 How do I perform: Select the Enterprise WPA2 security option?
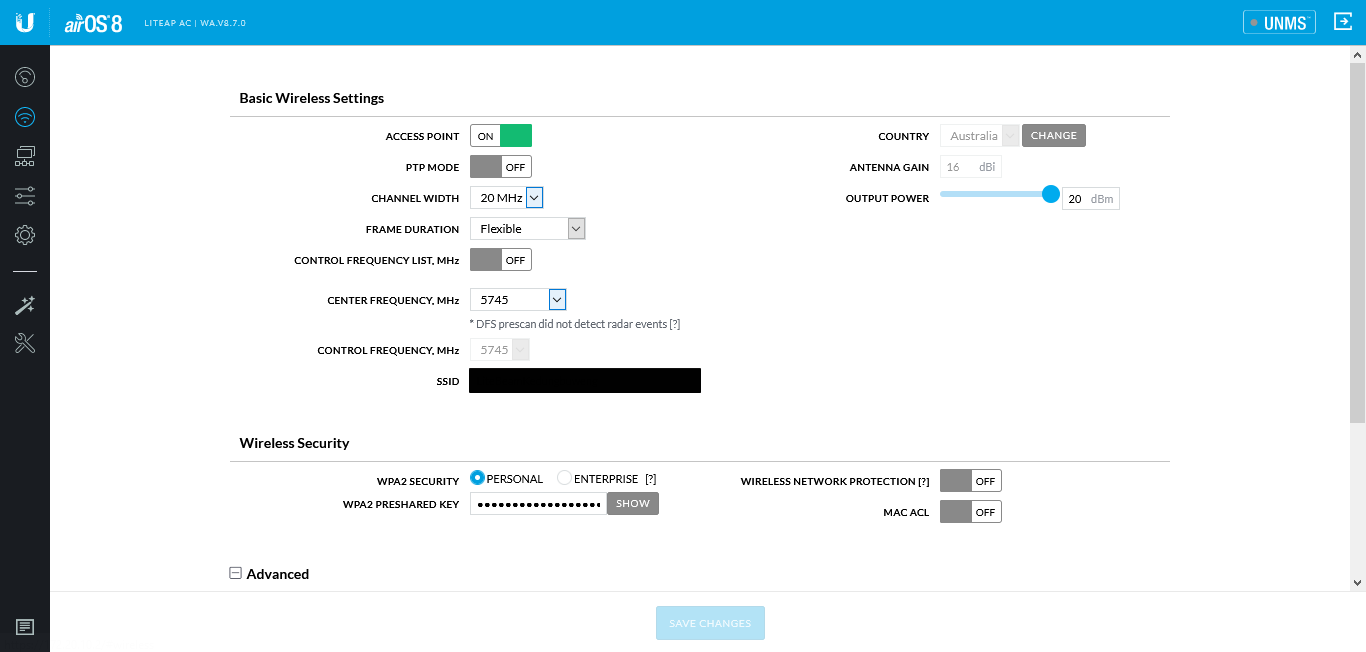tap(565, 479)
